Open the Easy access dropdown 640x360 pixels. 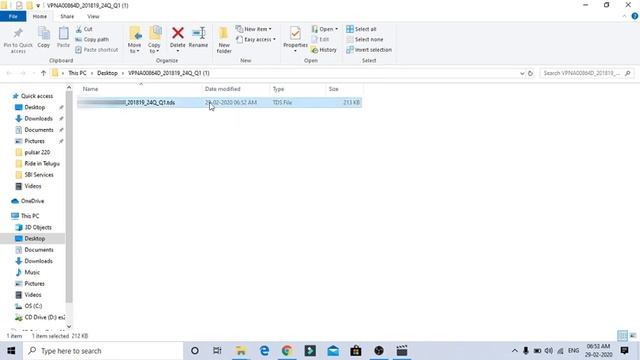pos(256,40)
